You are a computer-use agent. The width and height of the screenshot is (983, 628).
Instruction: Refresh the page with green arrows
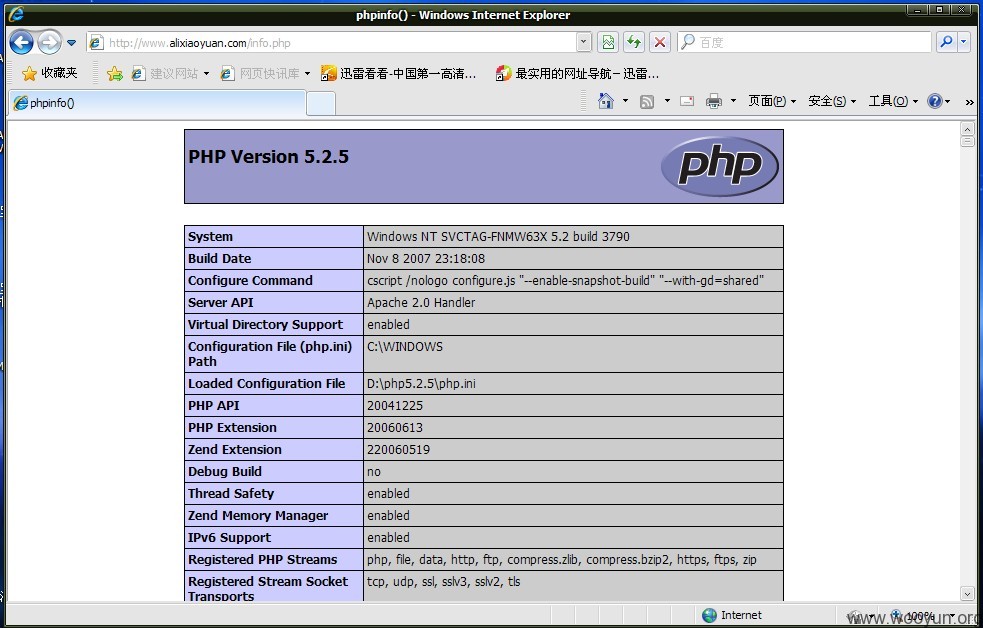(x=634, y=43)
